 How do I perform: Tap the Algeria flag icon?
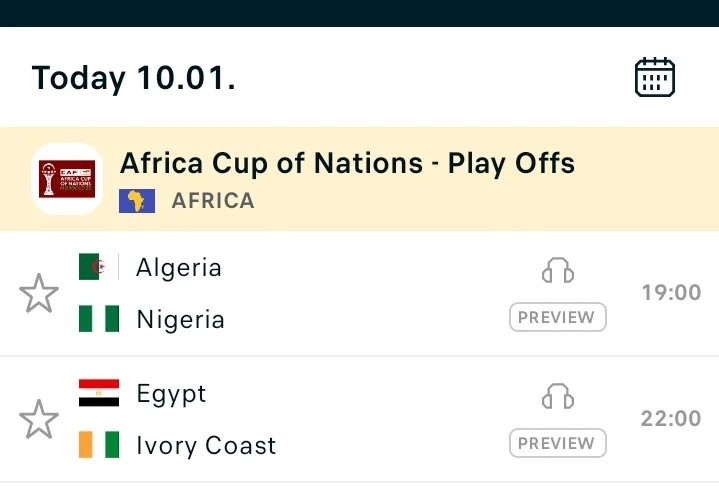(x=99, y=267)
